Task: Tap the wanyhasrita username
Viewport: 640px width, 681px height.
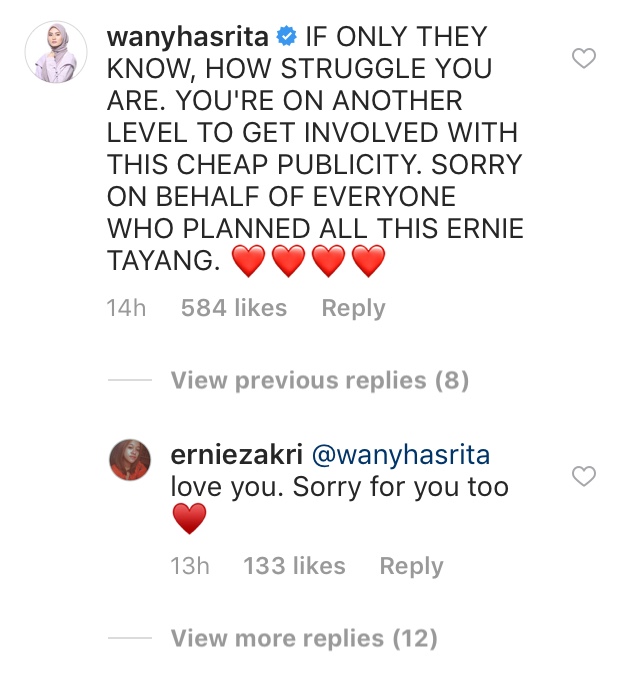Action: click(188, 38)
